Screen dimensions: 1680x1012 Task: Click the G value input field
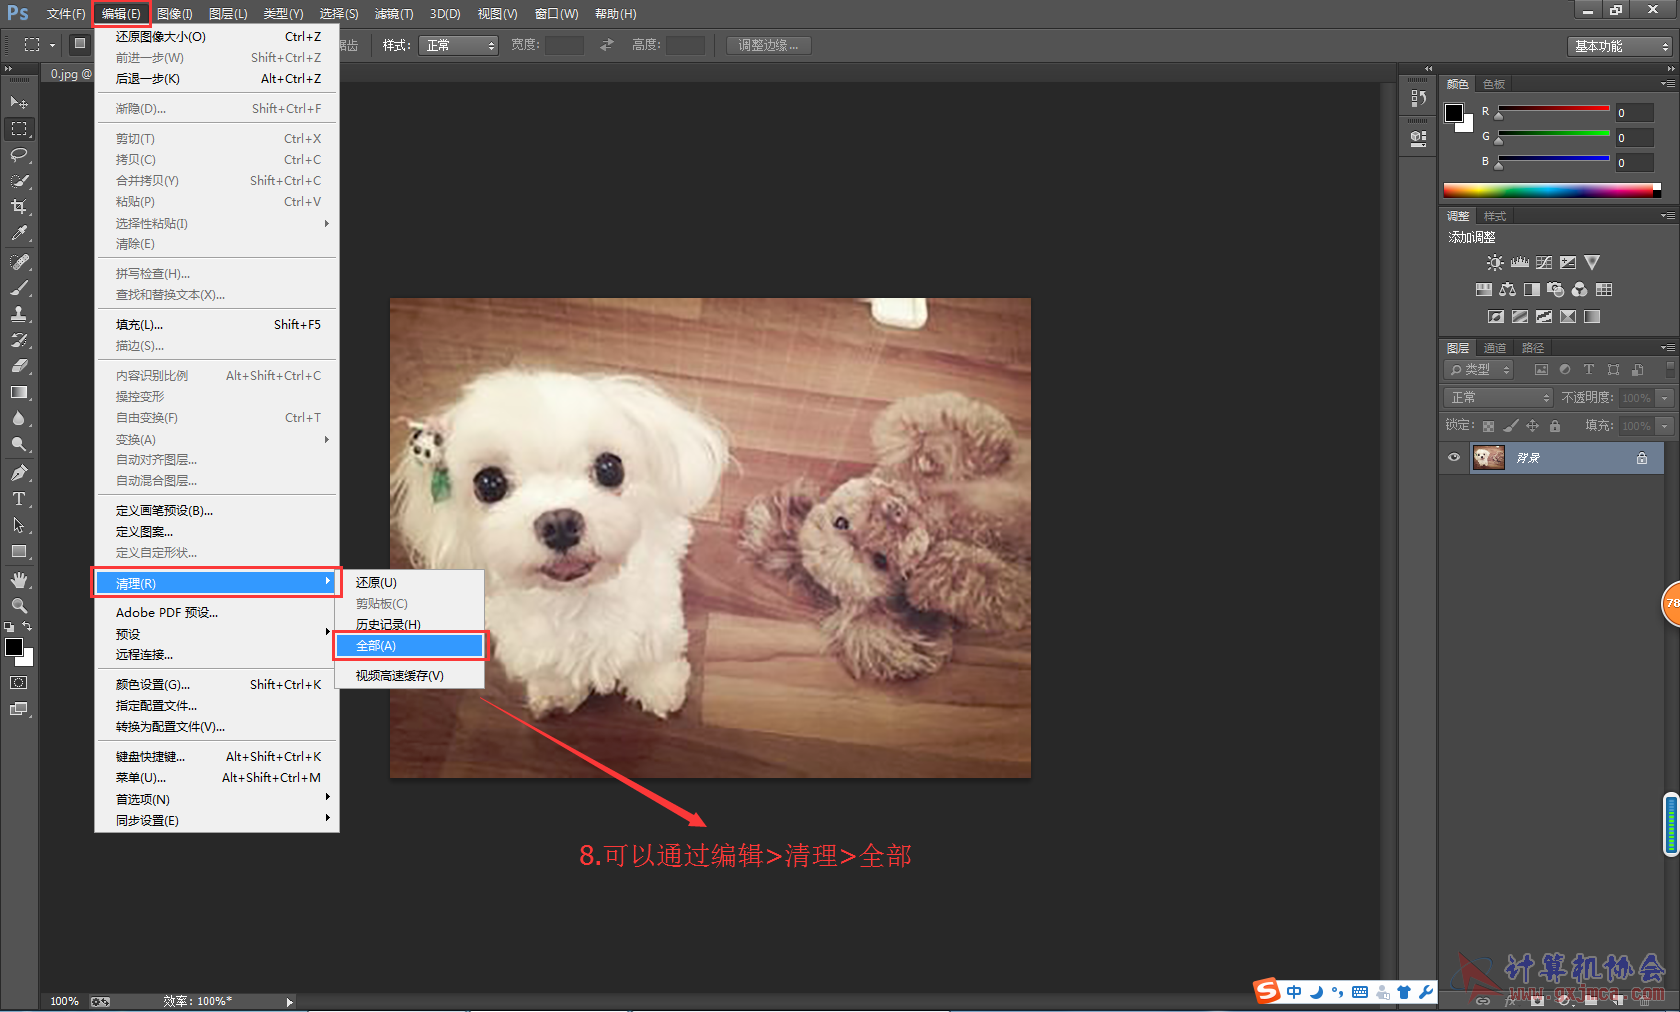pos(1634,138)
